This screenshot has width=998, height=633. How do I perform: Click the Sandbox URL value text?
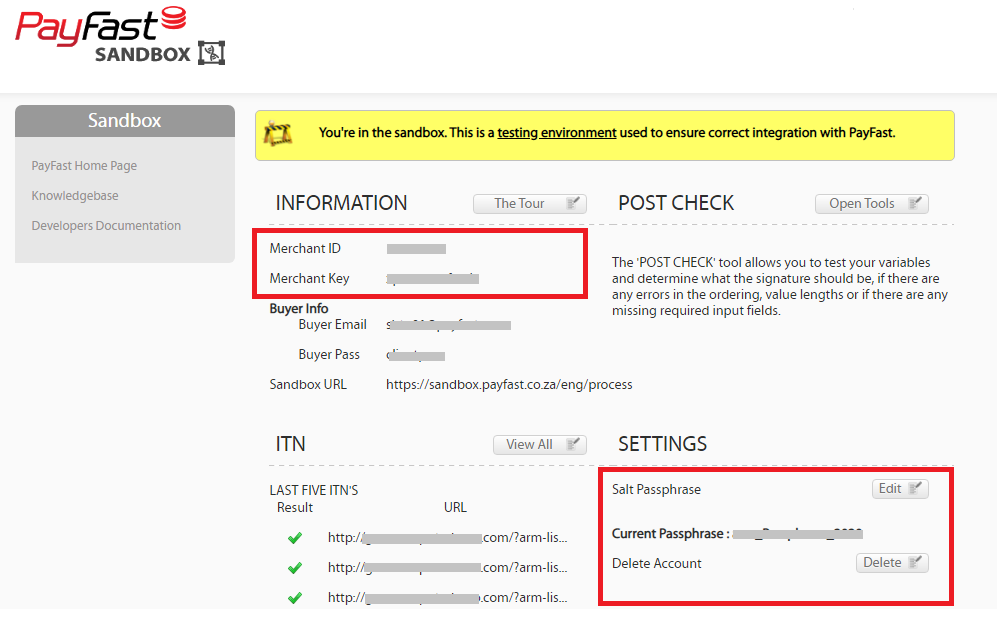pyautogui.click(x=509, y=385)
